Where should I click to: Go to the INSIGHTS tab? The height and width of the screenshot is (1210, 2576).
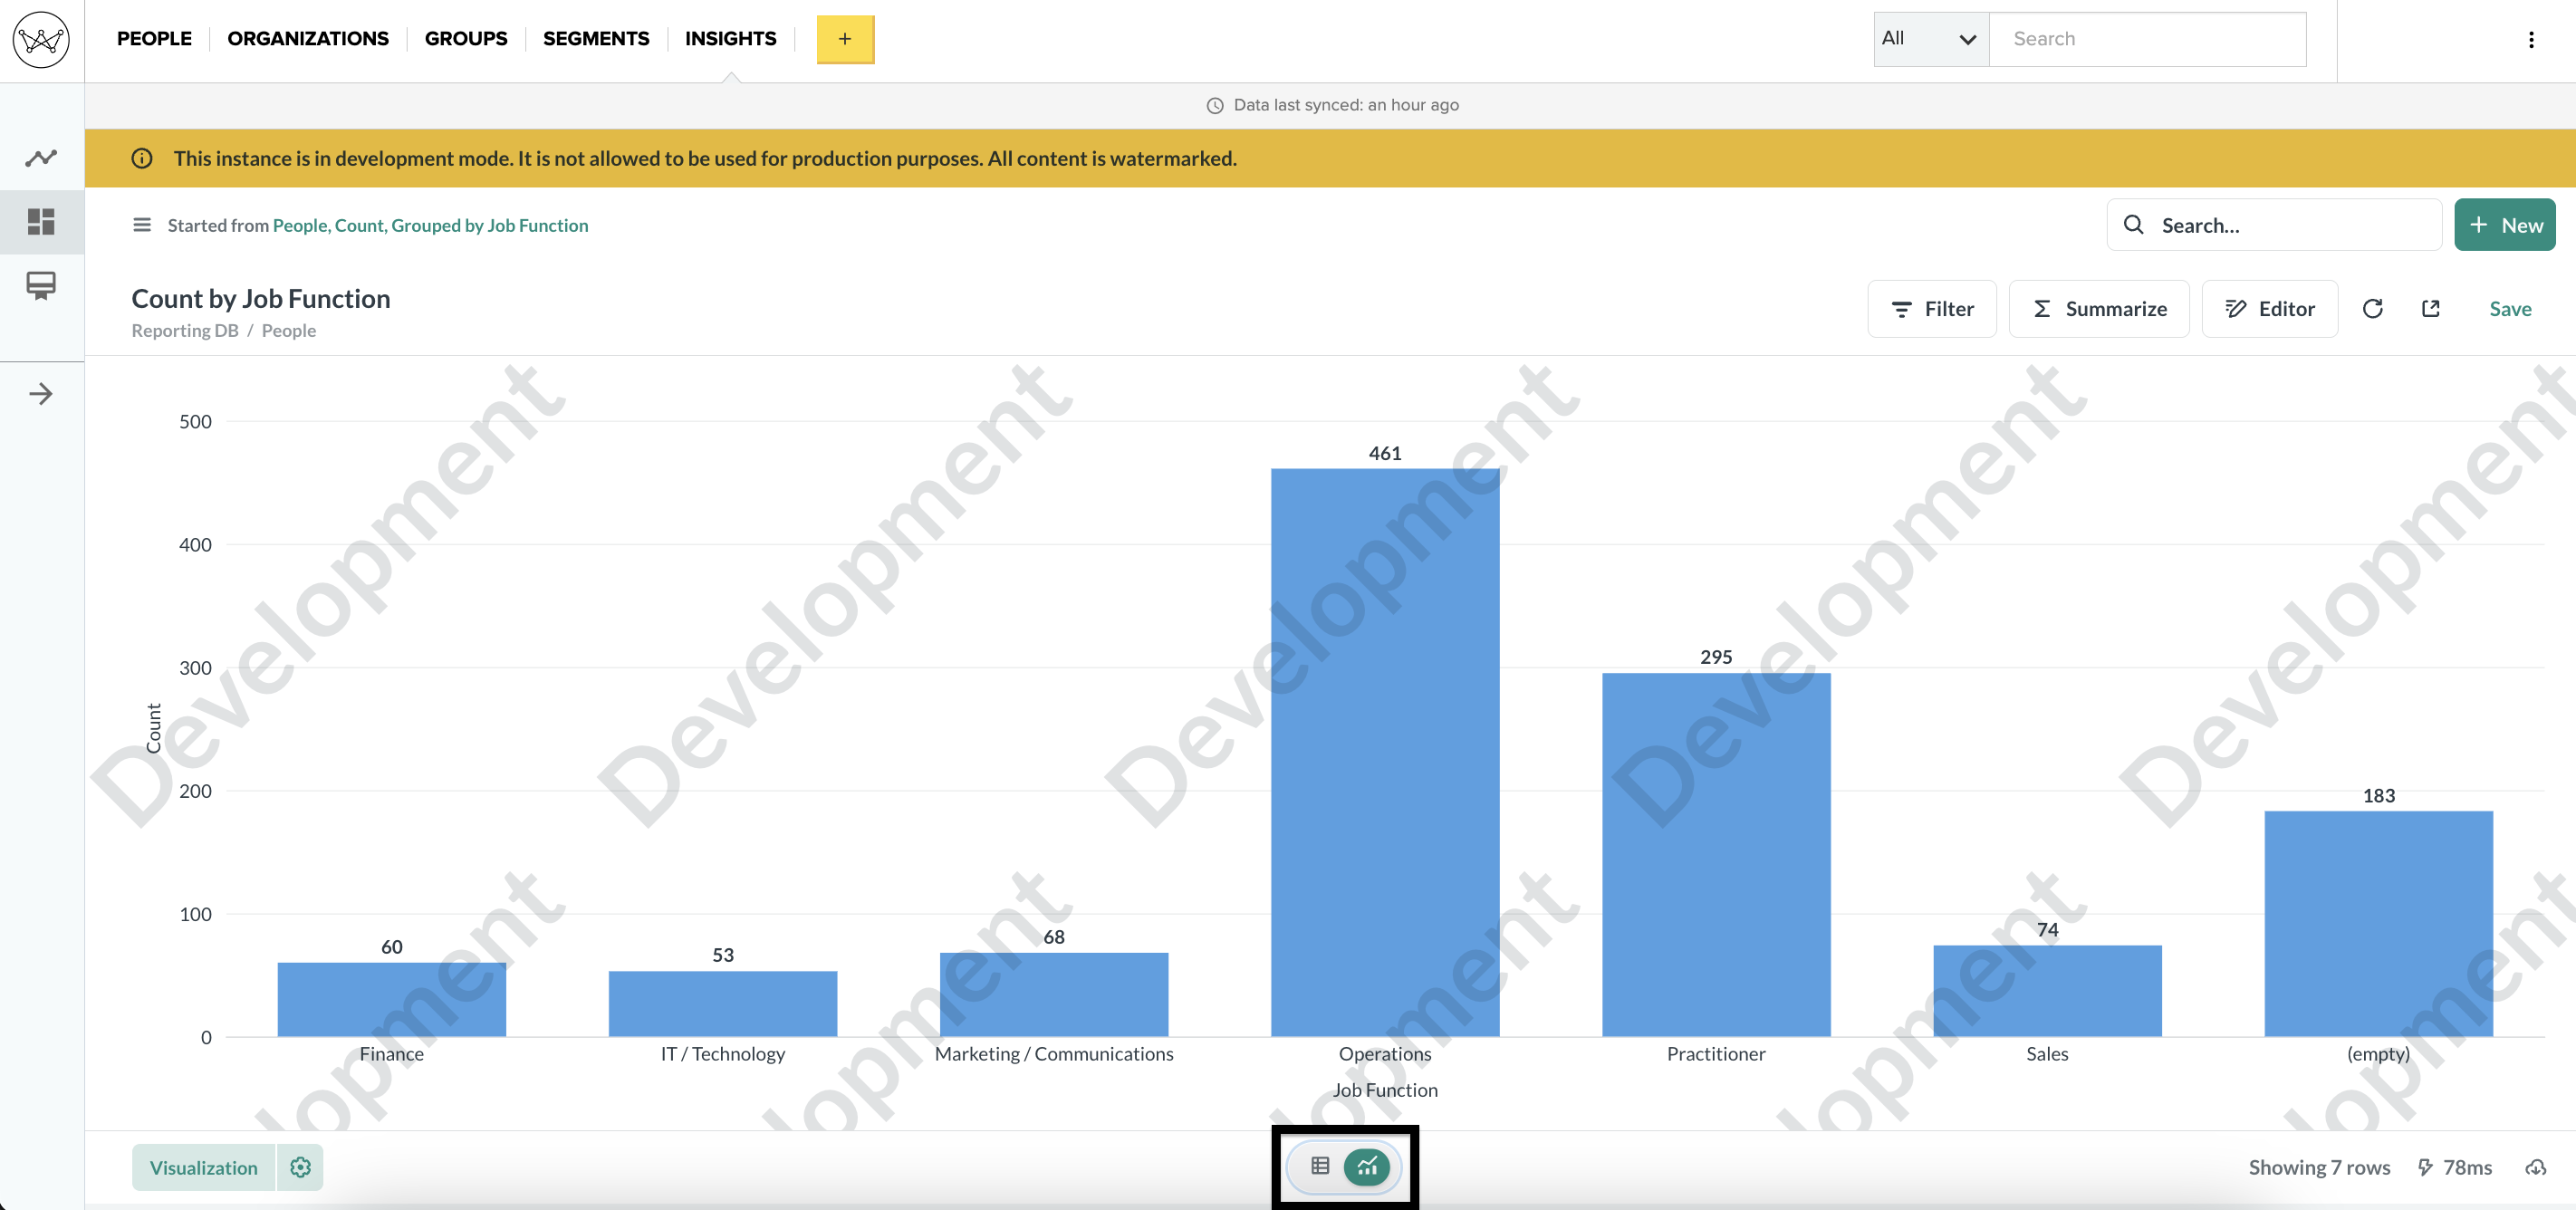point(731,39)
